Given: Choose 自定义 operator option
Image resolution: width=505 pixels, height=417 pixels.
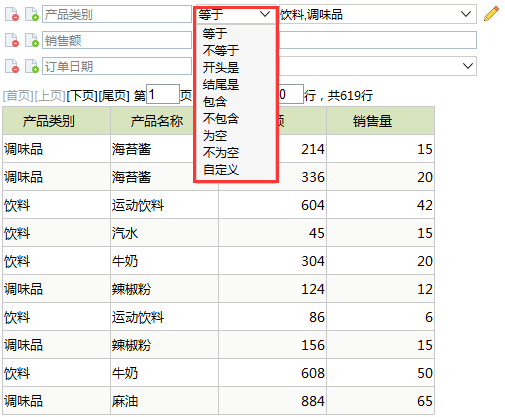Looking at the screenshot, I should pyautogui.click(x=221, y=169).
